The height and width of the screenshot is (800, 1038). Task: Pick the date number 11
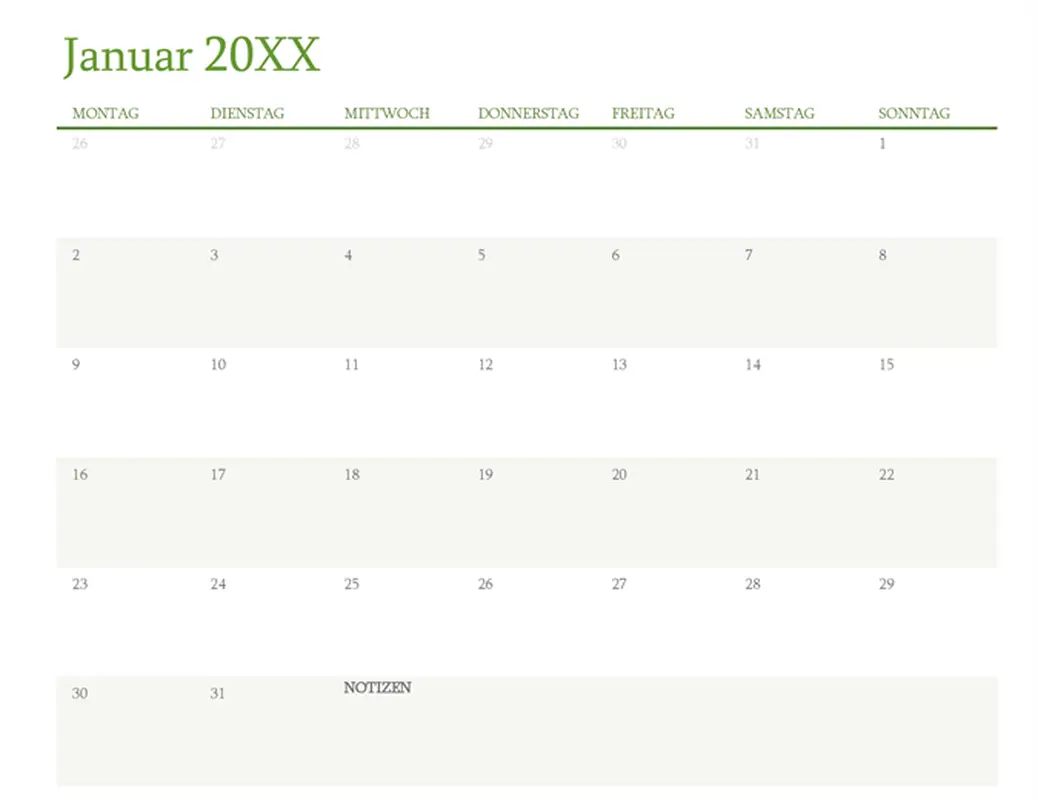[352, 364]
